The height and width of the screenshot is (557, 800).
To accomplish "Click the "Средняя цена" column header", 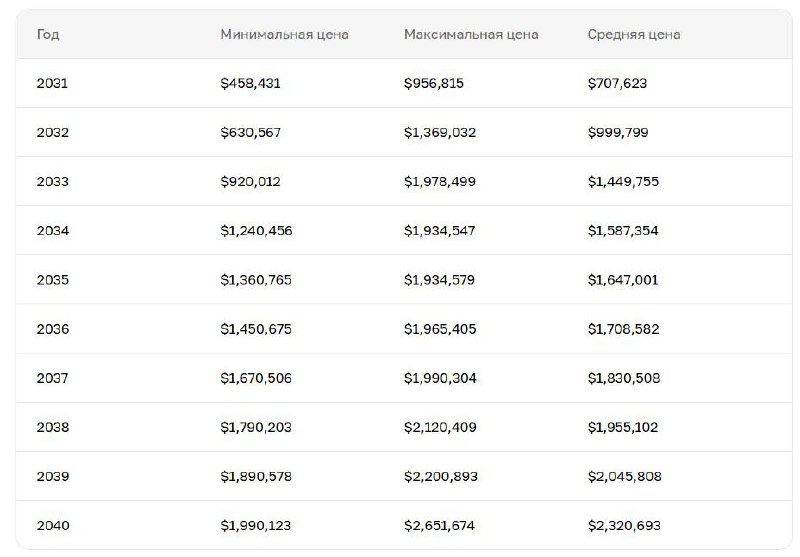I will coord(634,35).
